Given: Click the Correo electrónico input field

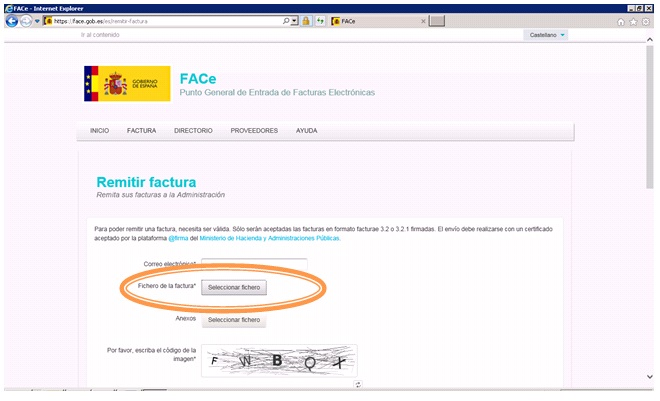Looking at the screenshot, I should (254, 264).
